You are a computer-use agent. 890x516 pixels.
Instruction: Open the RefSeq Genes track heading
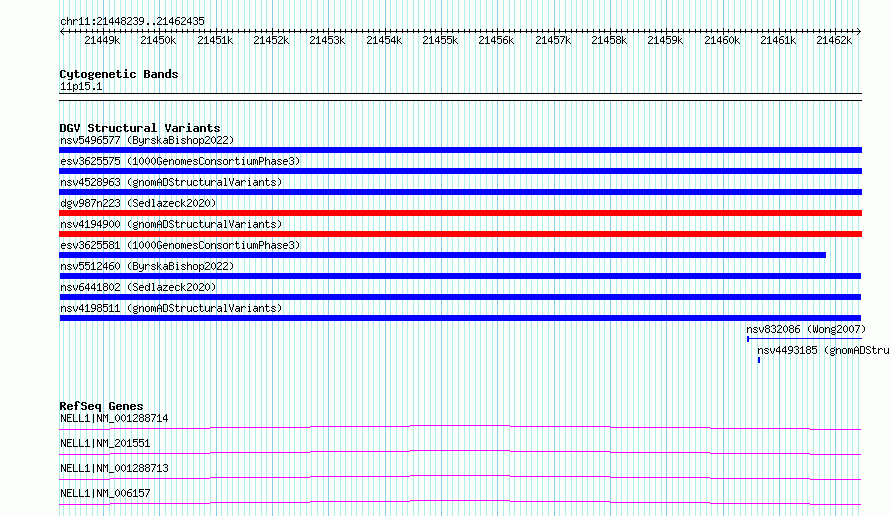tap(101, 406)
